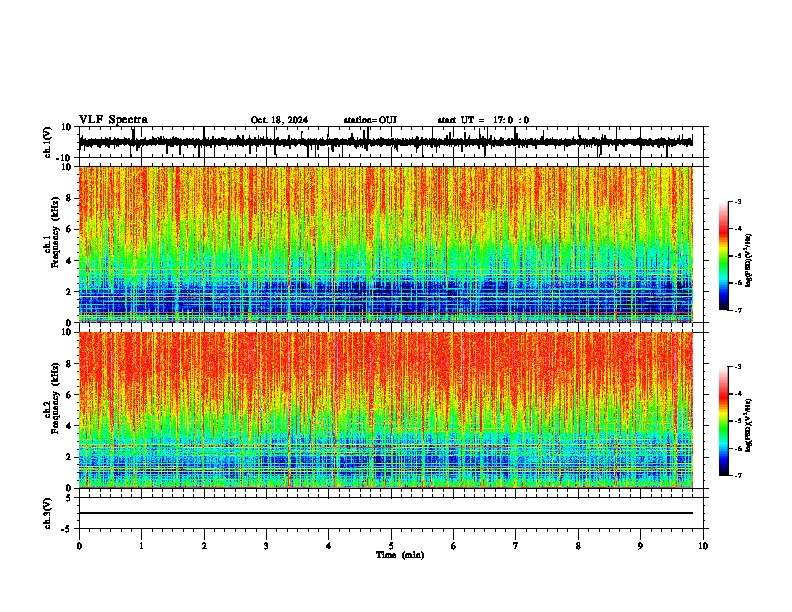
Task: Click the "8" kHz tick on ch.1 spectrogram
Action: [x=70, y=198]
